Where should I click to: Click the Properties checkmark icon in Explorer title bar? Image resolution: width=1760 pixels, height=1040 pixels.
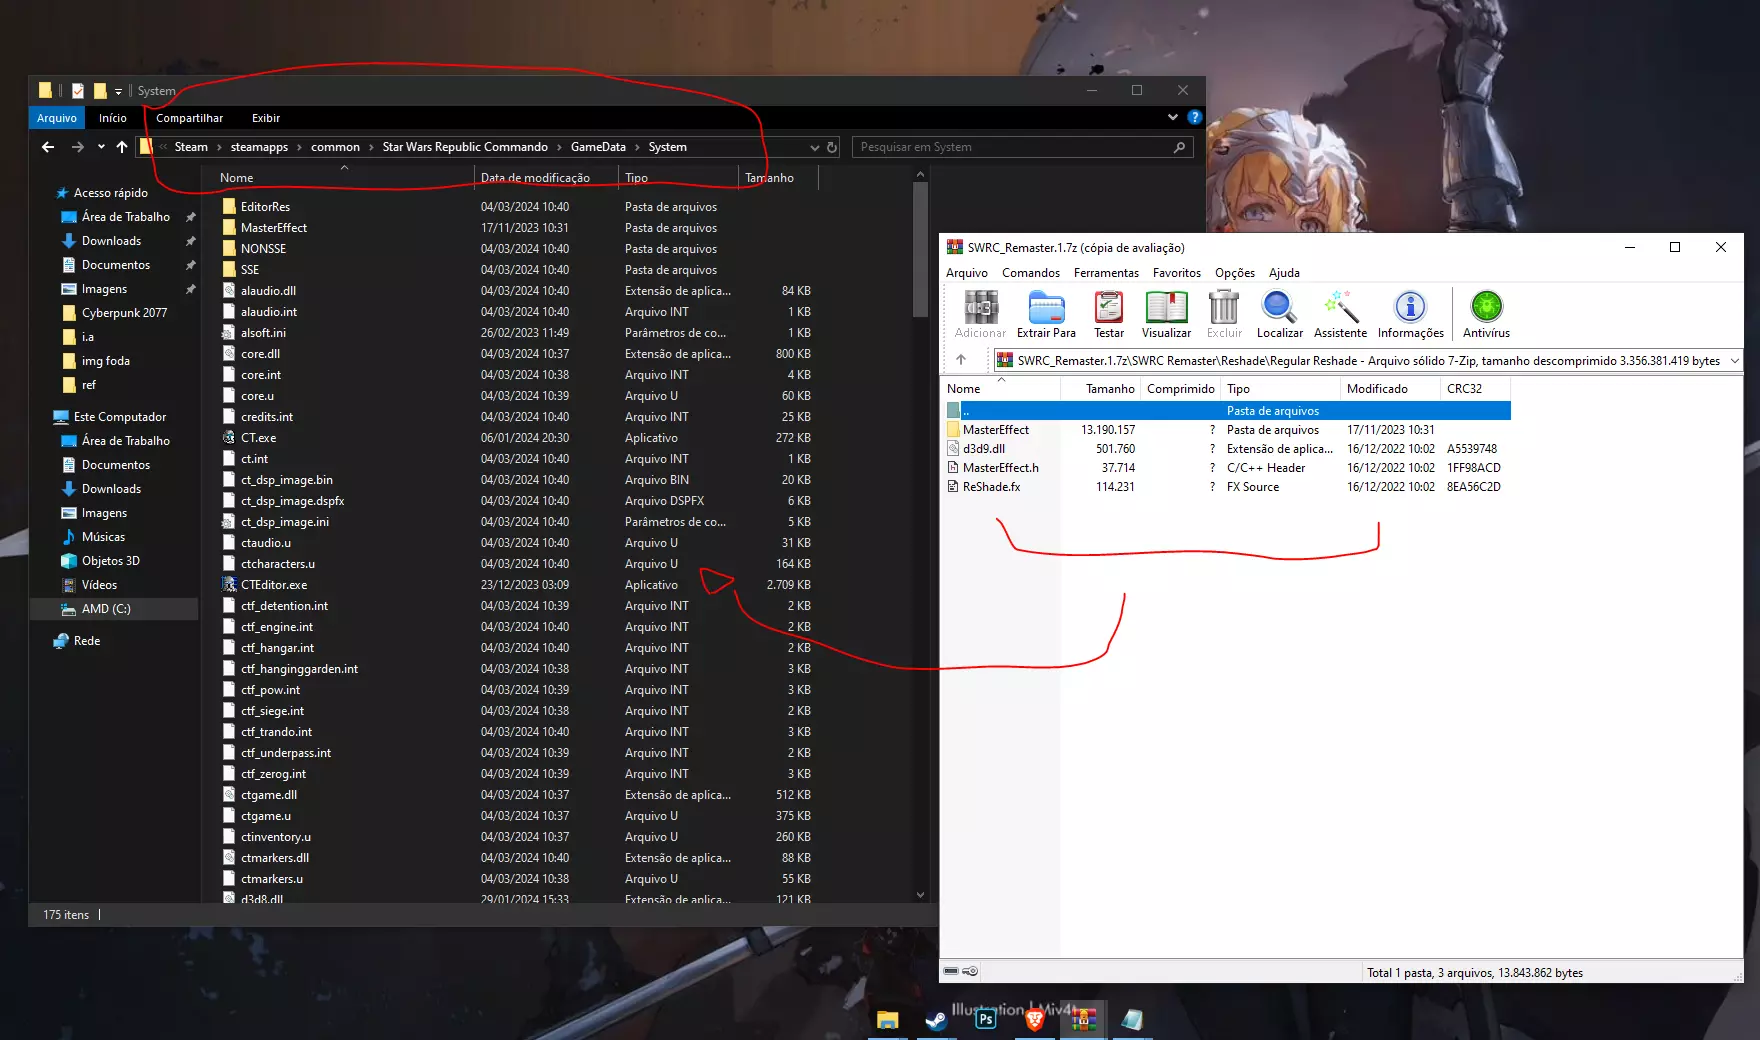coord(78,90)
